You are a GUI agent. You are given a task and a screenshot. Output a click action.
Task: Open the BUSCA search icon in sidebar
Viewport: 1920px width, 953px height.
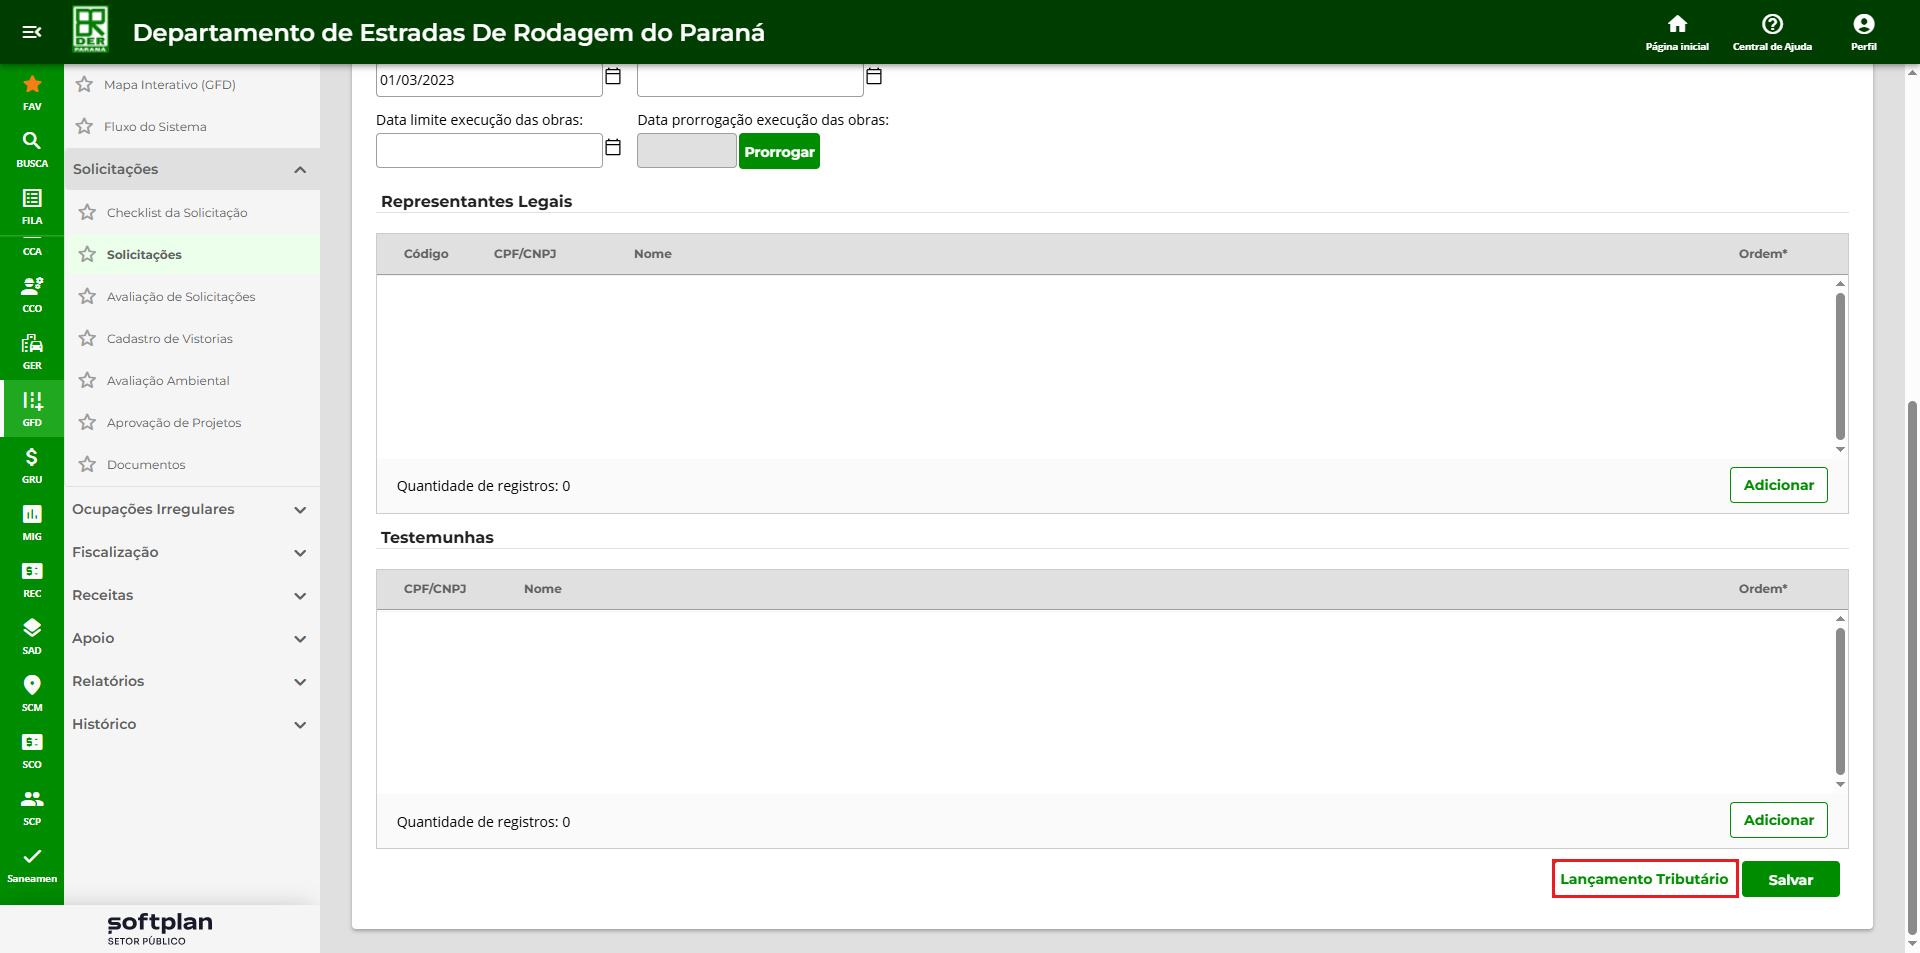(32, 148)
